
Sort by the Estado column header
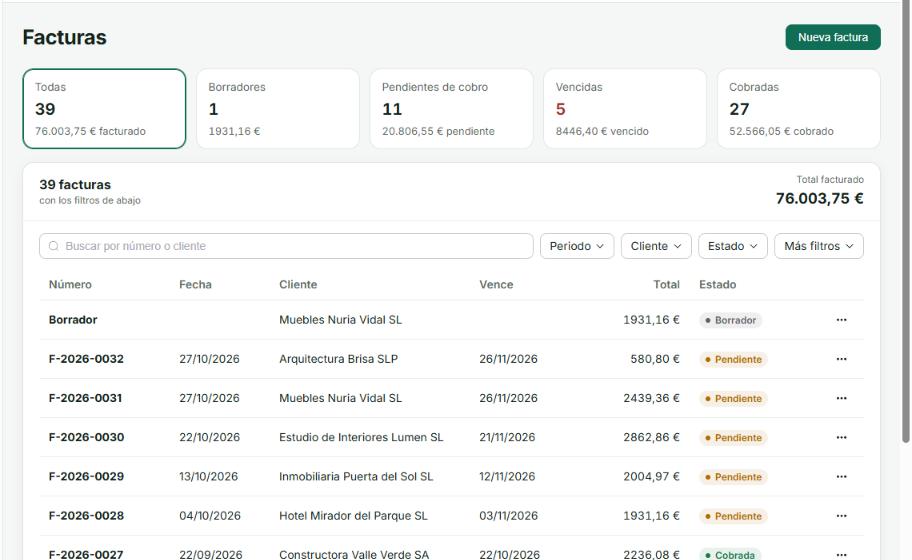click(x=717, y=284)
